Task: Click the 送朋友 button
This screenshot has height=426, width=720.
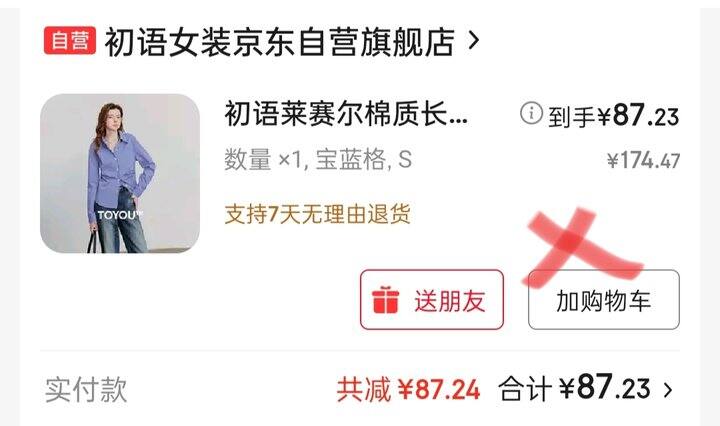Action: click(x=432, y=300)
